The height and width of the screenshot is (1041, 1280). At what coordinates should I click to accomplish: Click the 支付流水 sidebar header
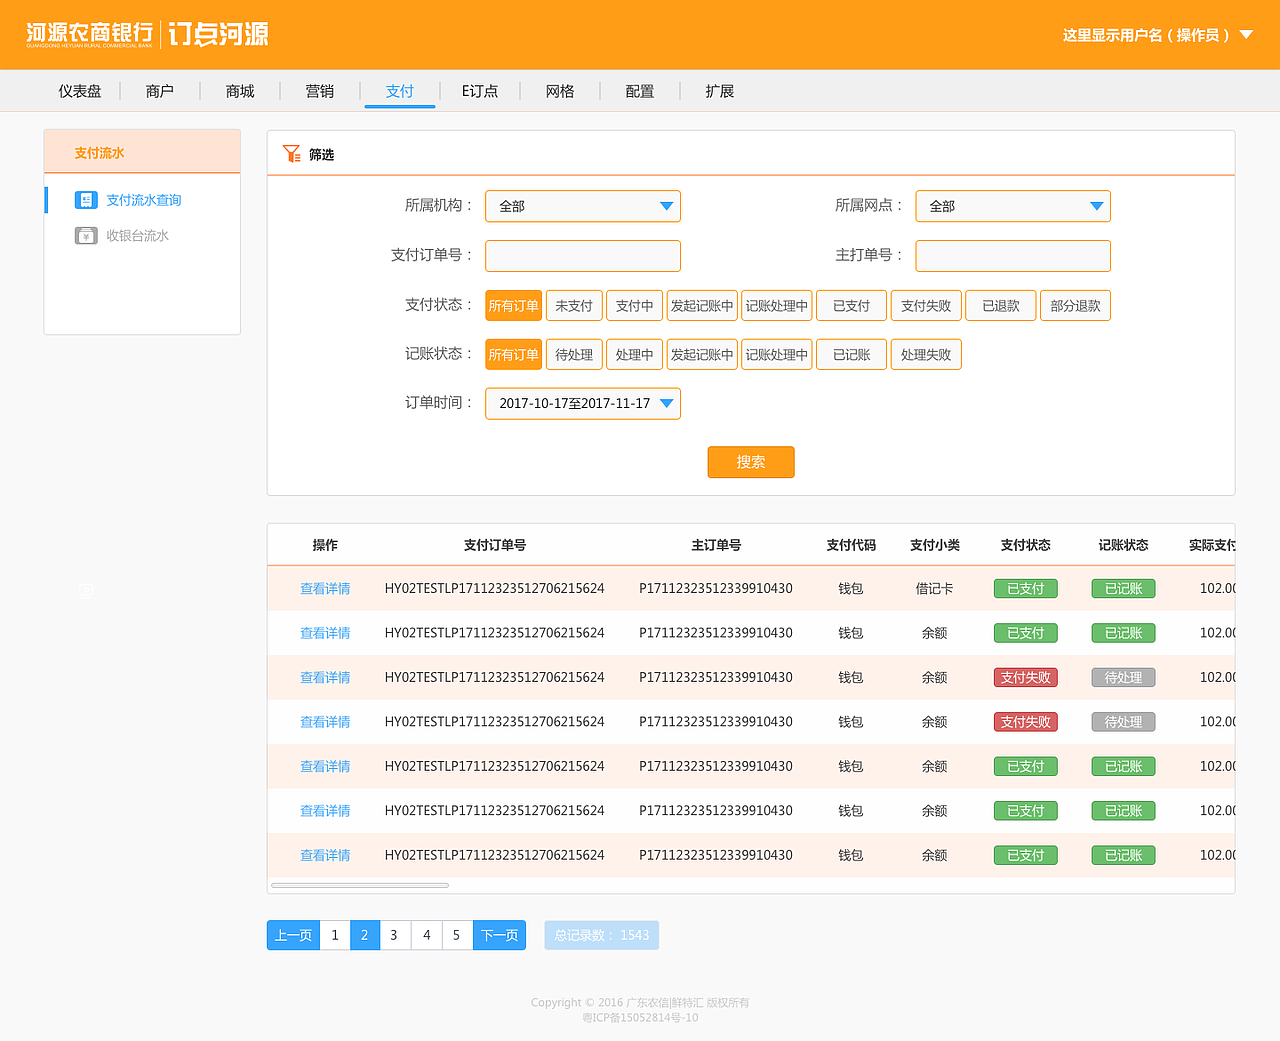coord(142,152)
